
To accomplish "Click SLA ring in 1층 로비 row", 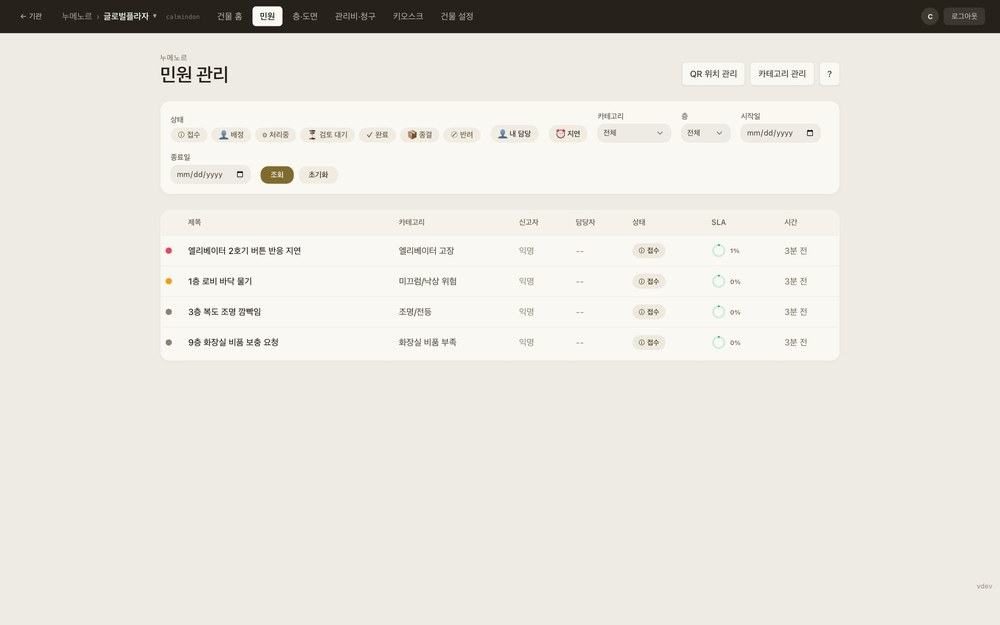I will [718, 281].
